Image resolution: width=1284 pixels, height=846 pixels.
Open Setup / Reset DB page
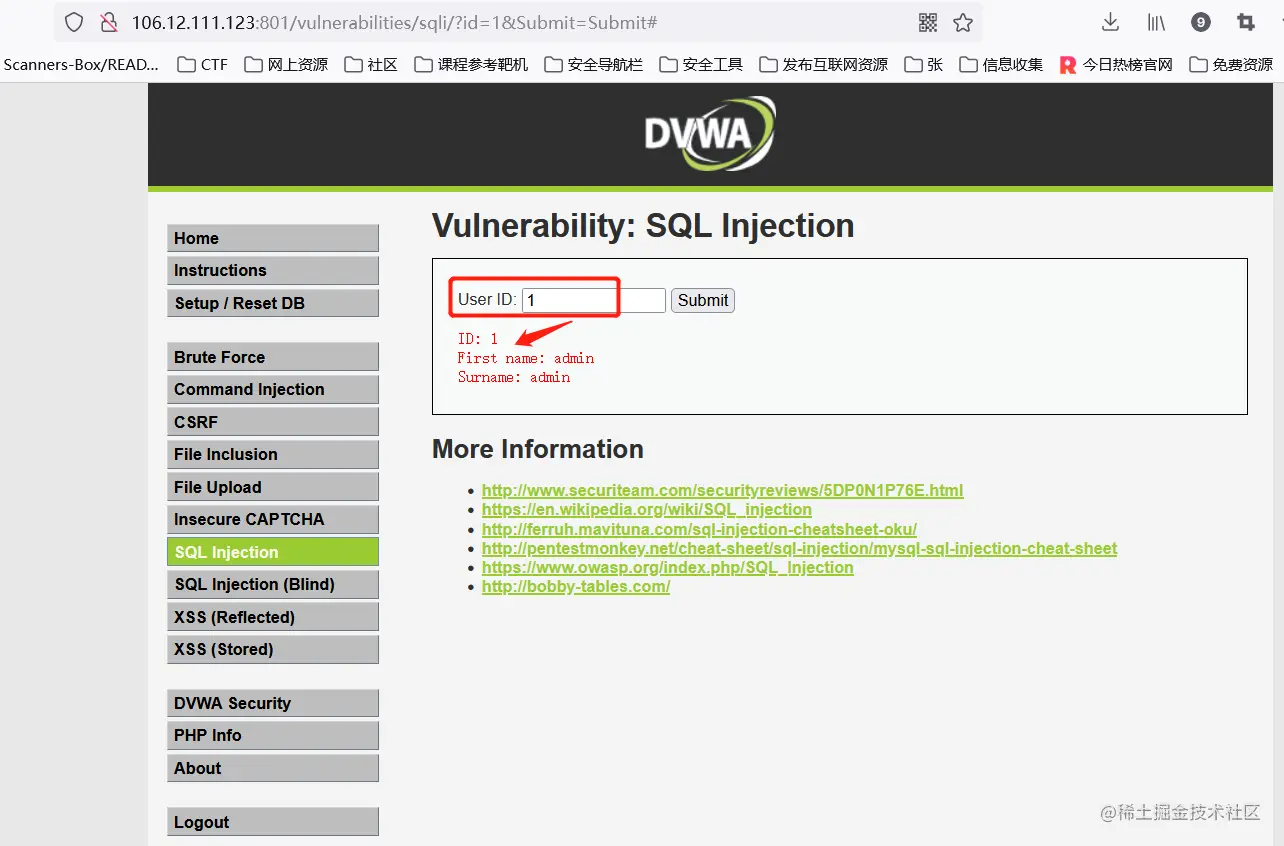point(273,303)
